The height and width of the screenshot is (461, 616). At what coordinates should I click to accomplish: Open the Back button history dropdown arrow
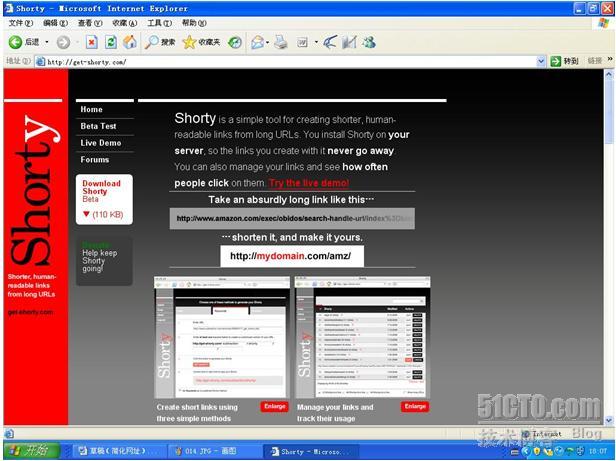pos(47,42)
